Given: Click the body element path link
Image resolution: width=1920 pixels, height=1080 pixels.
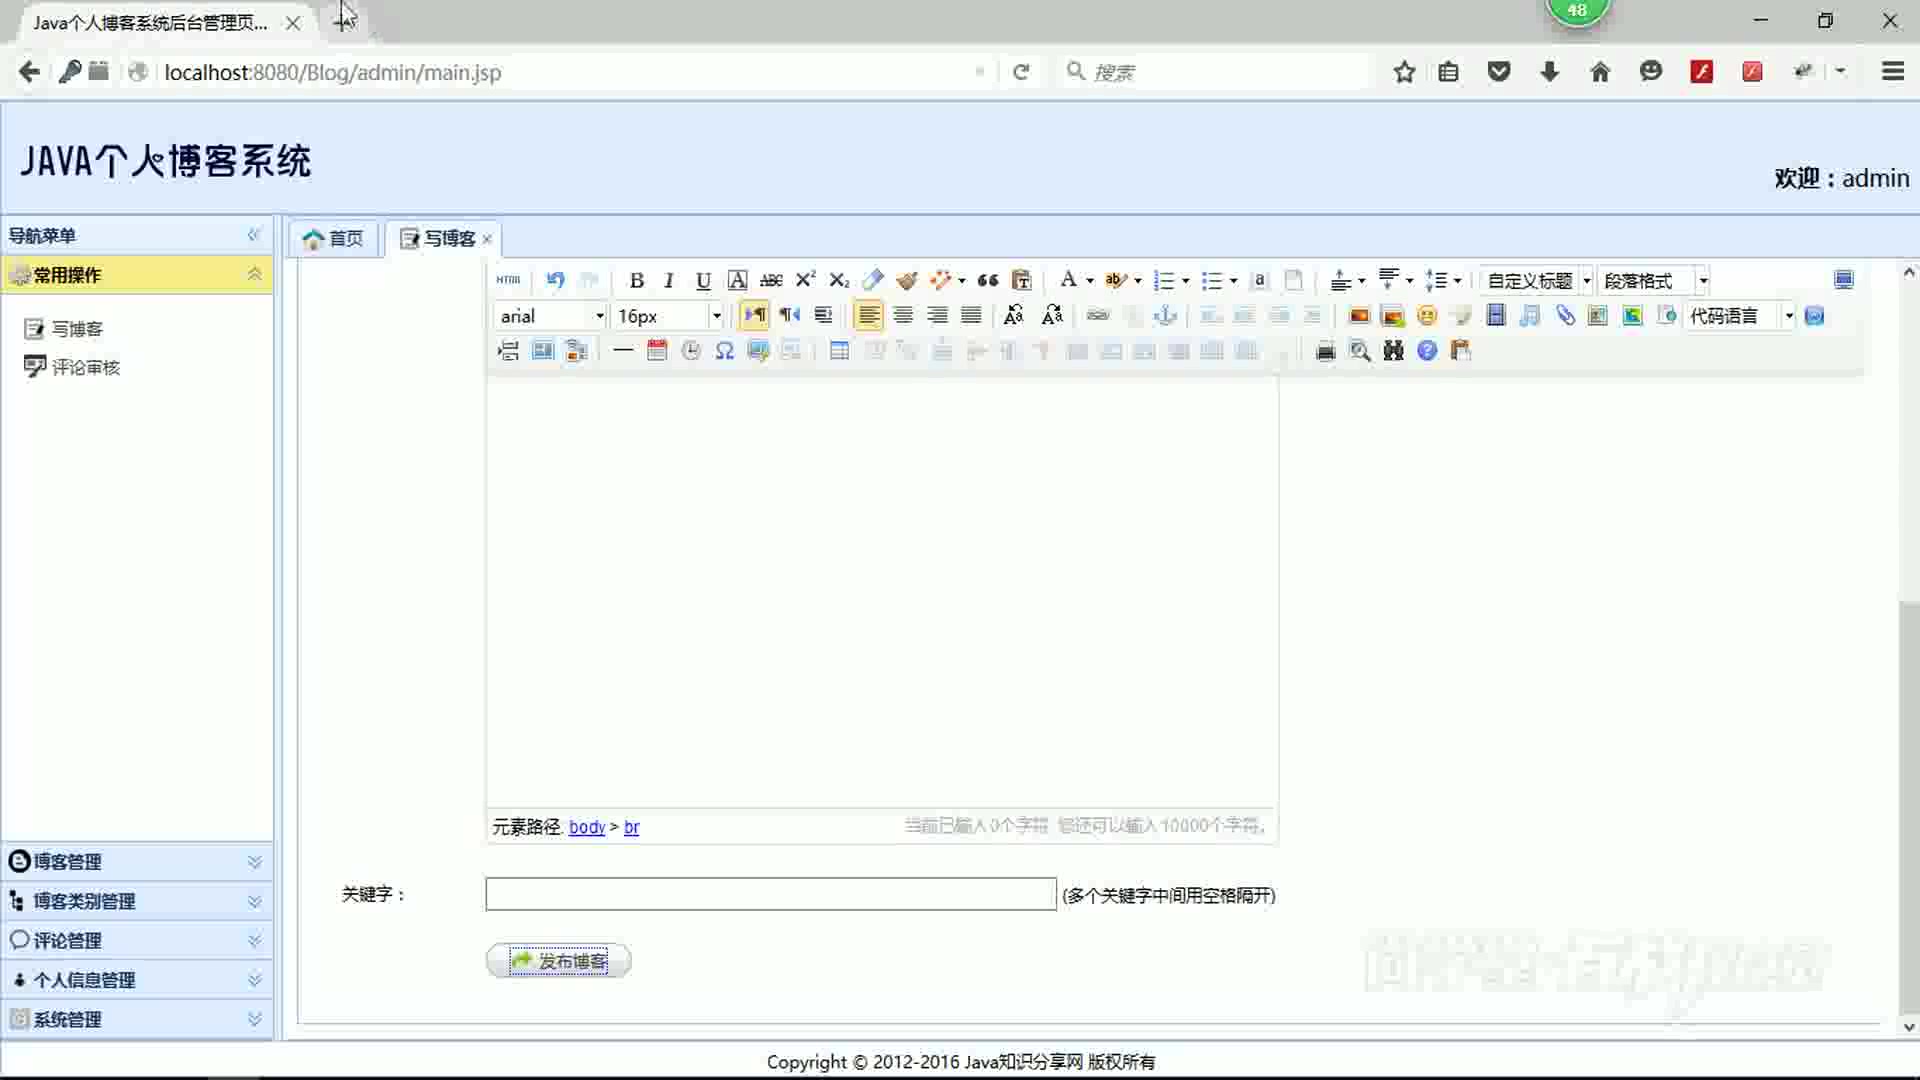Looking at the screenshot, I should tap(587, 827).
